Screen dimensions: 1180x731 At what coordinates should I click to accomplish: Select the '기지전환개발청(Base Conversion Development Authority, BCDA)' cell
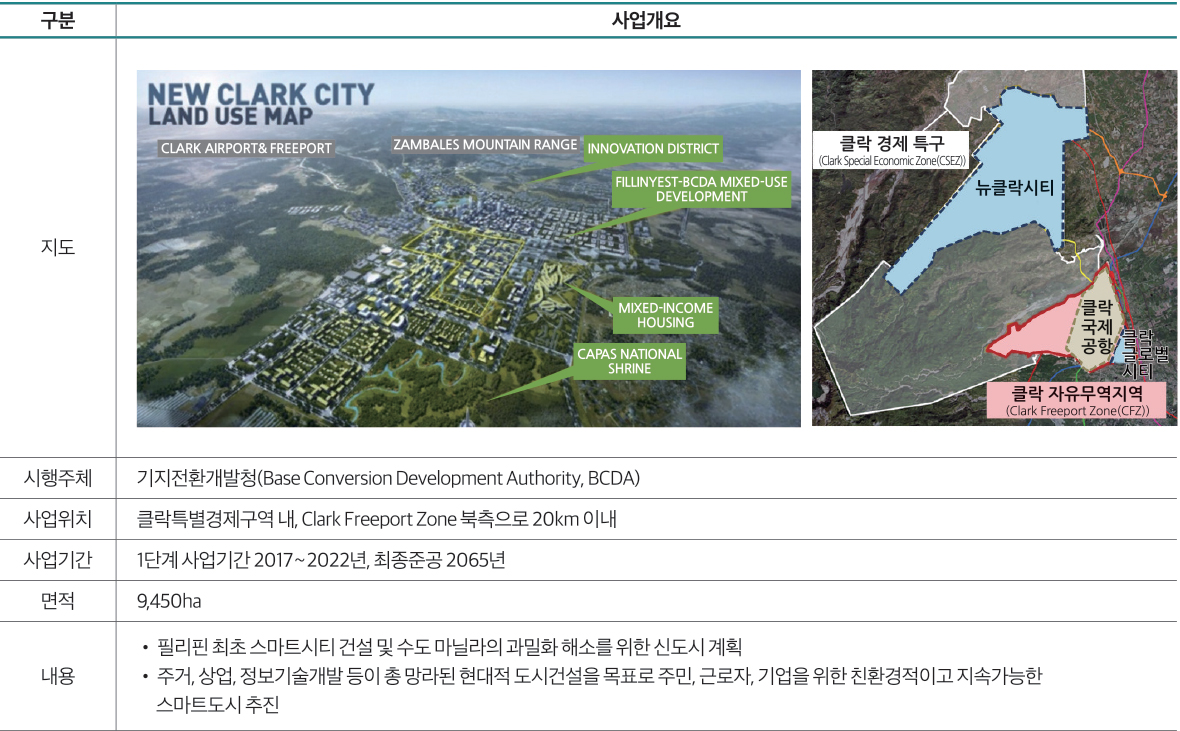388,478
